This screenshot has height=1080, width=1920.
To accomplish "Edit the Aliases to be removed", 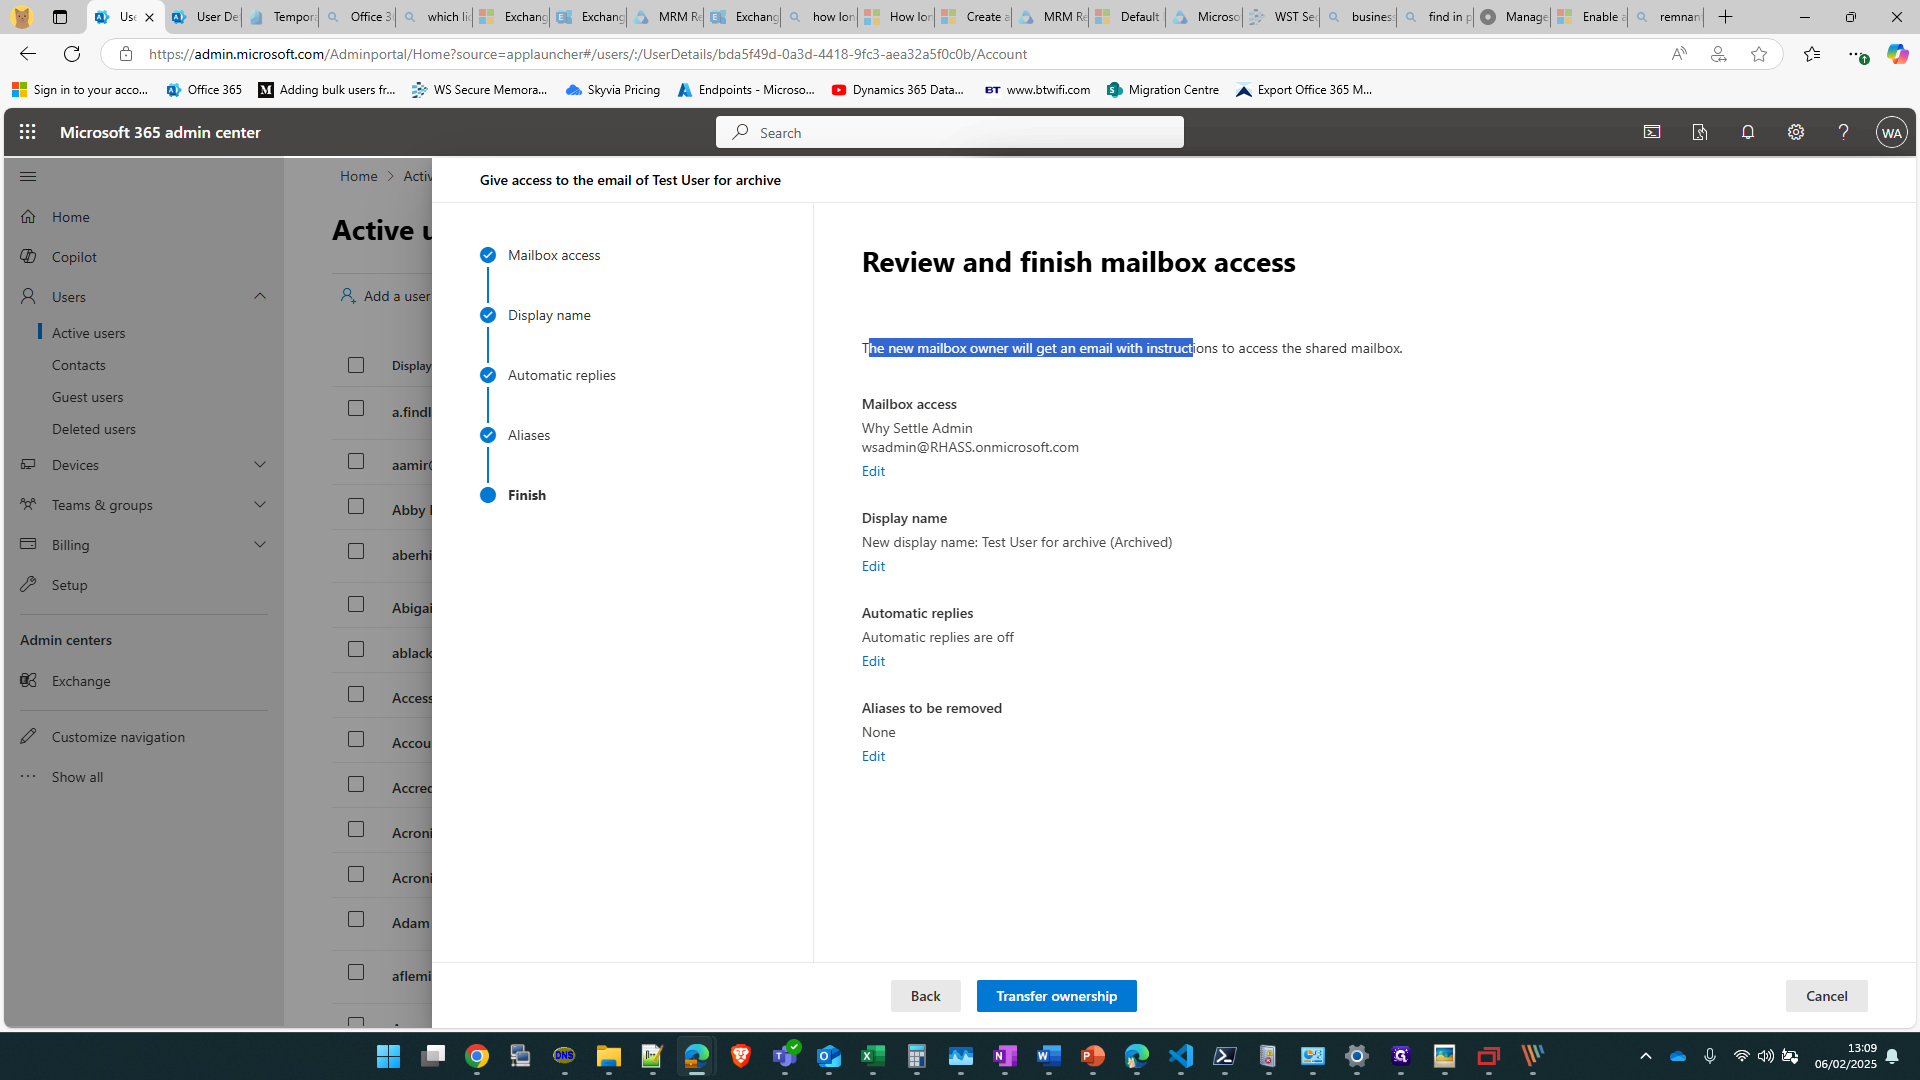I will coord(873,756).
